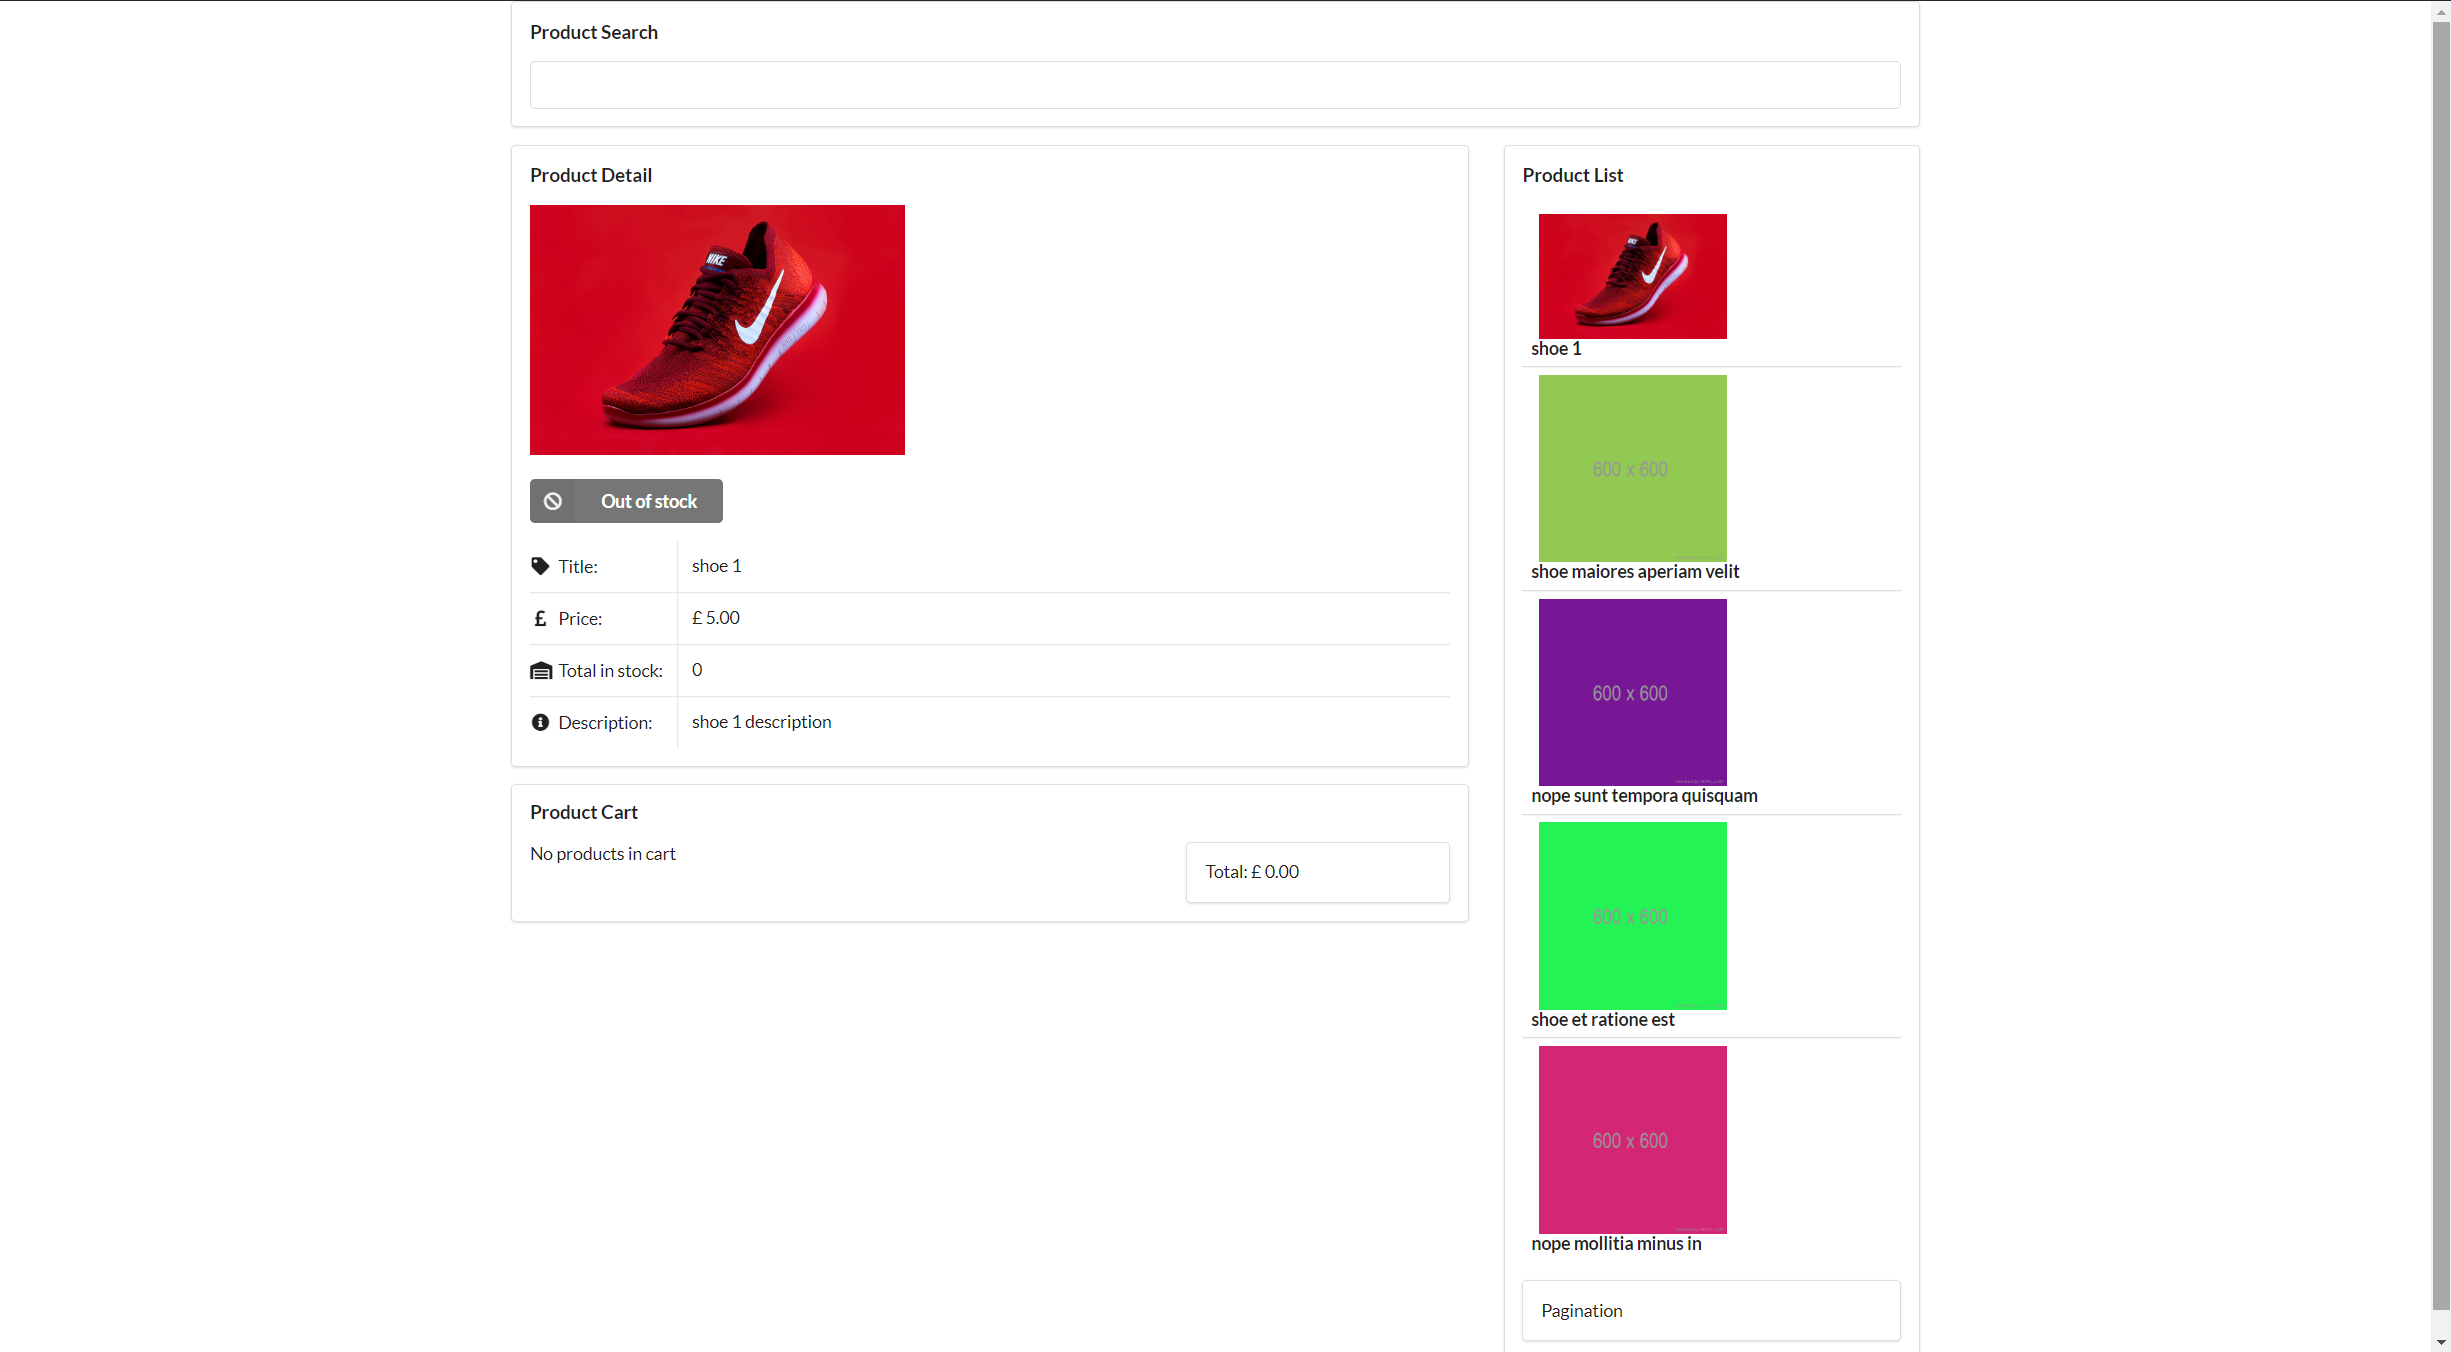
Task: Click the pound icon beside Price
Action: [x=540, y=618]
